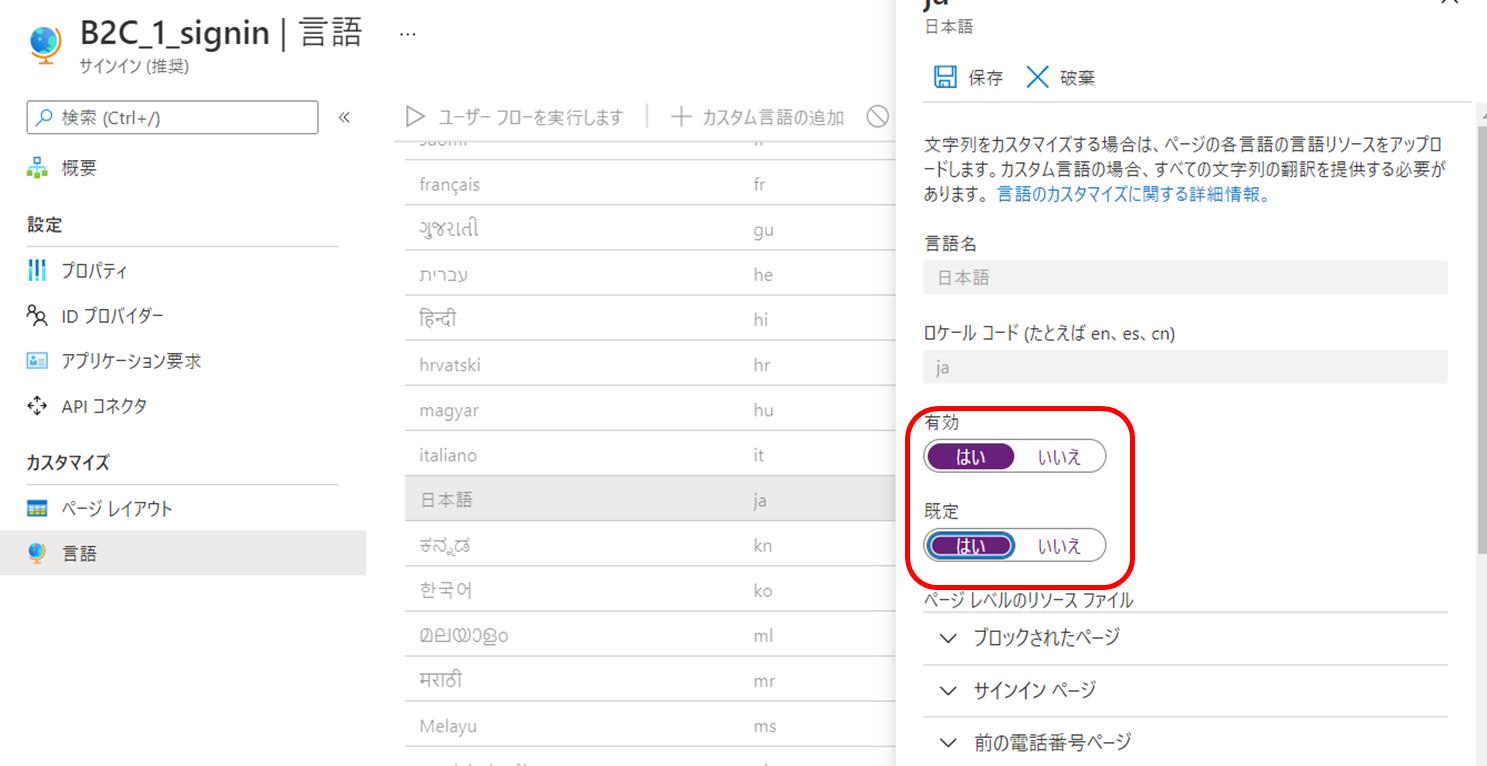Image resolution: width=1487 pixels, height=766 pixels.
Task: Click the API コネクタ arrows icon
Action: tap(37, 406)
